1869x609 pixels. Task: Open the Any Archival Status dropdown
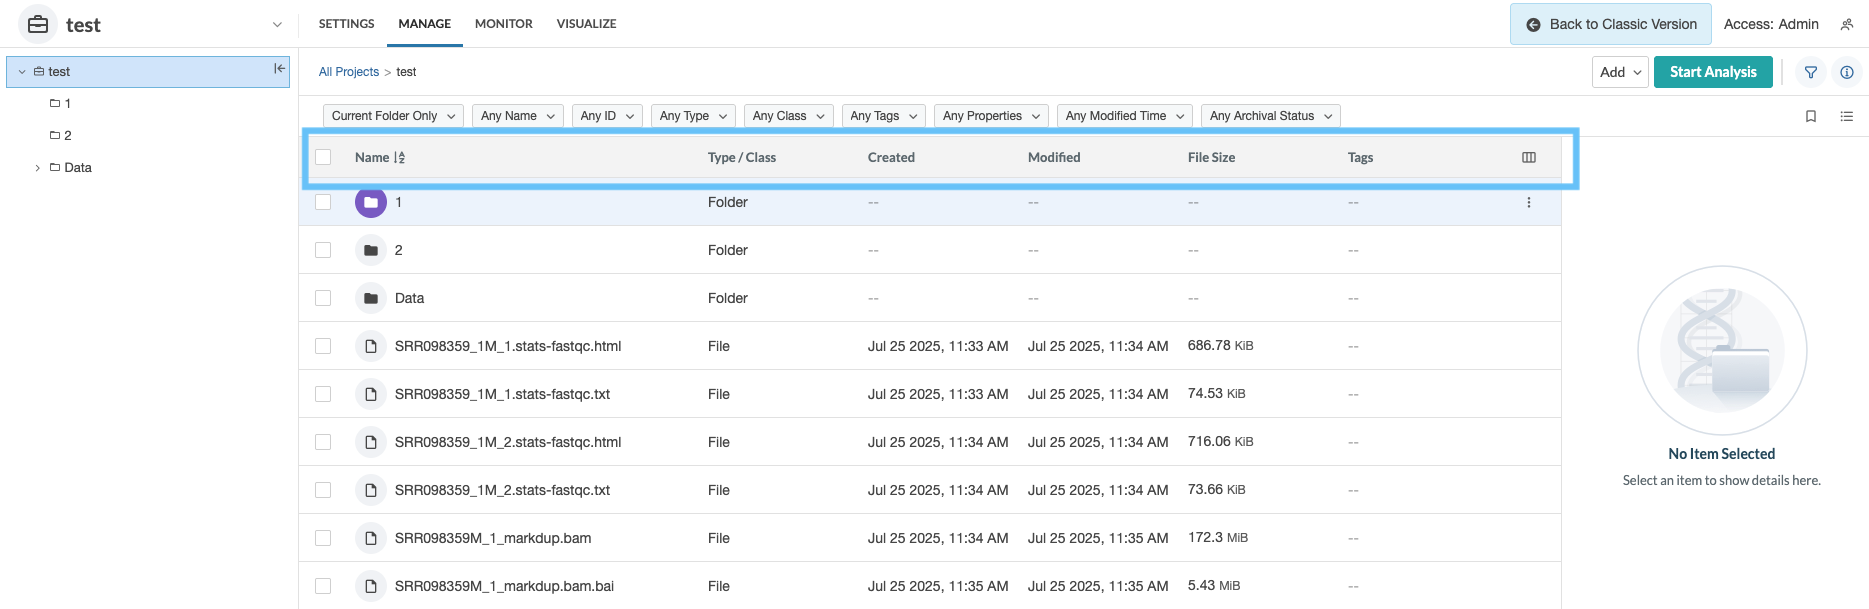1269,116
